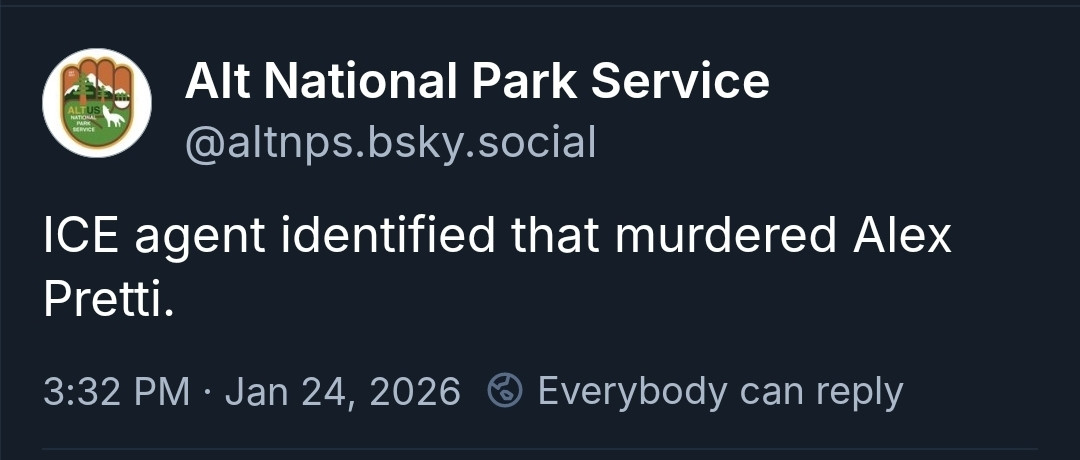Click the 3:32 PM timestamp

(x=117, y=391)
